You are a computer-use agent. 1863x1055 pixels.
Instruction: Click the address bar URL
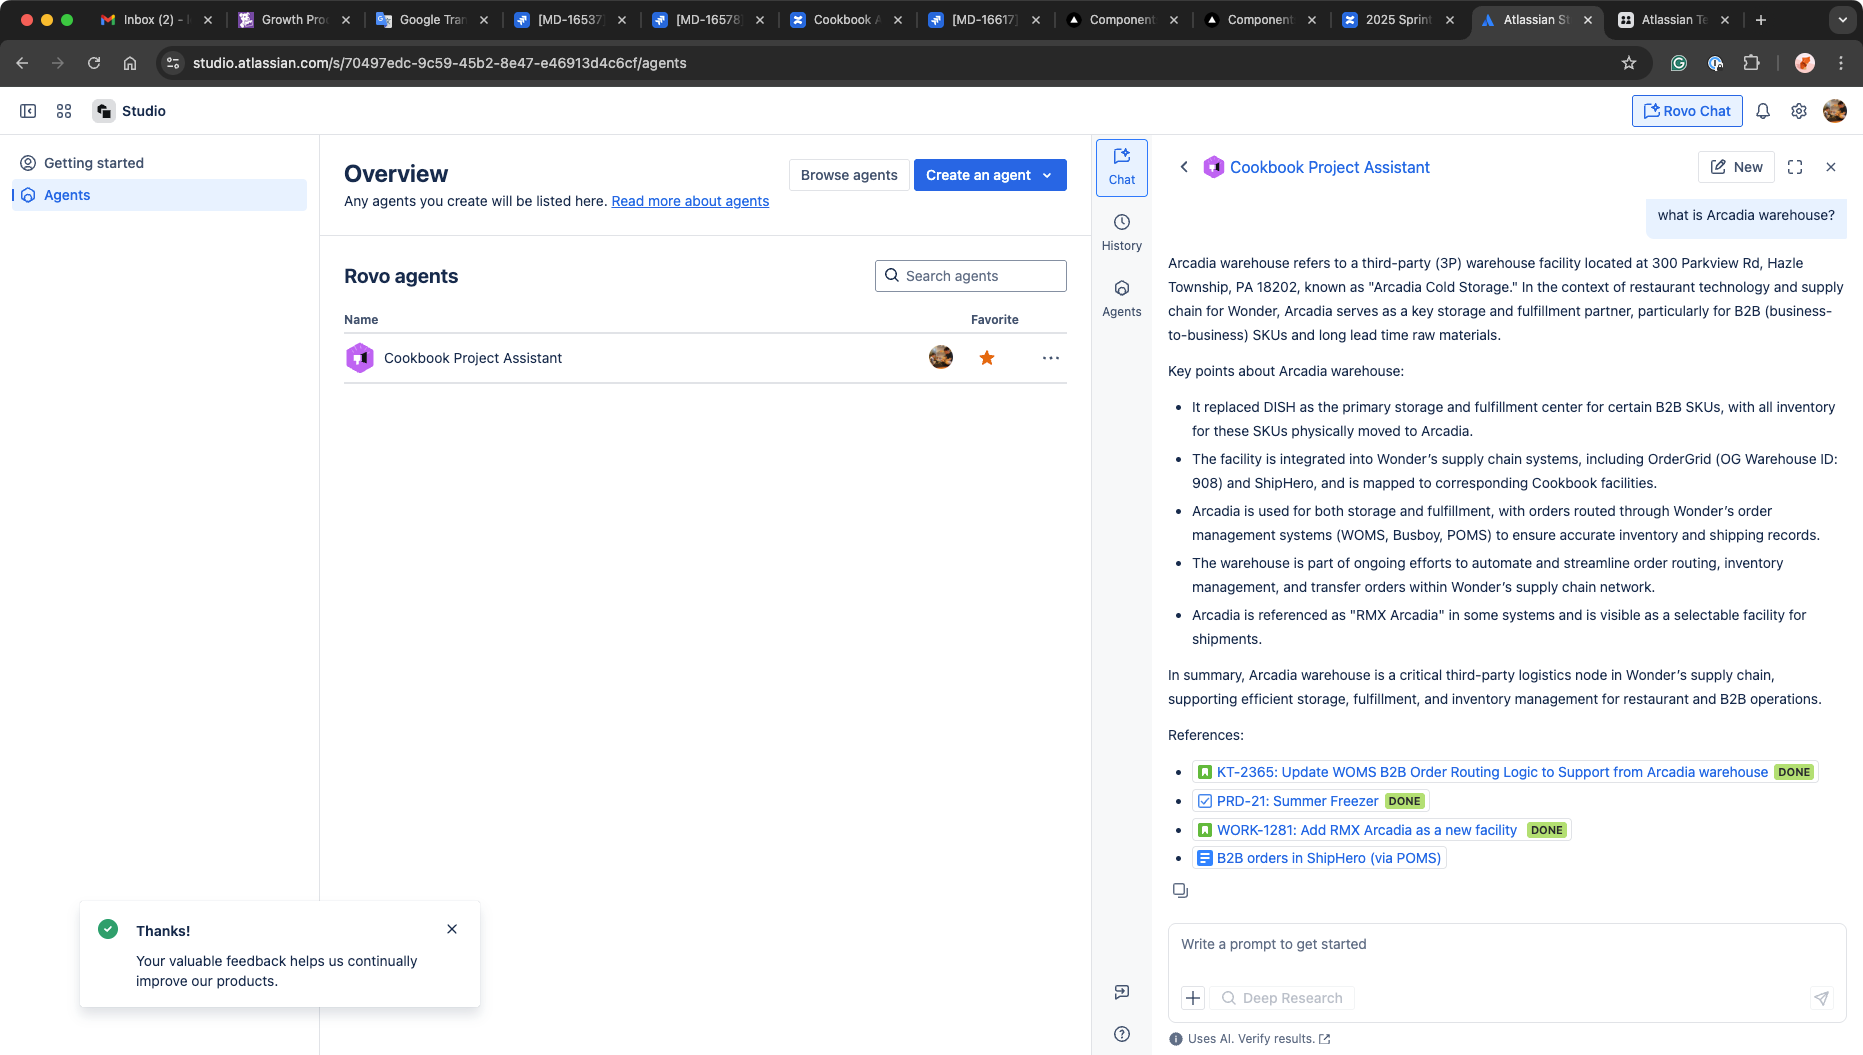coord(440,63)
